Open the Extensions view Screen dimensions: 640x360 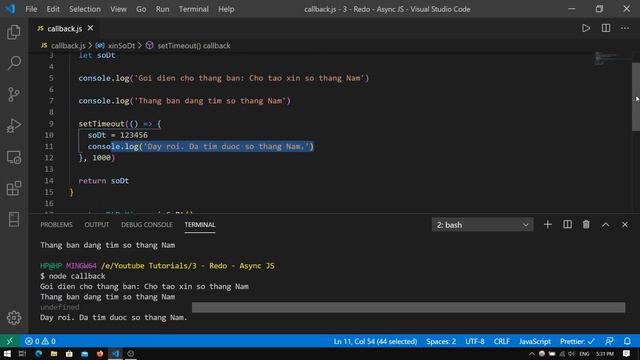[14, 188]
